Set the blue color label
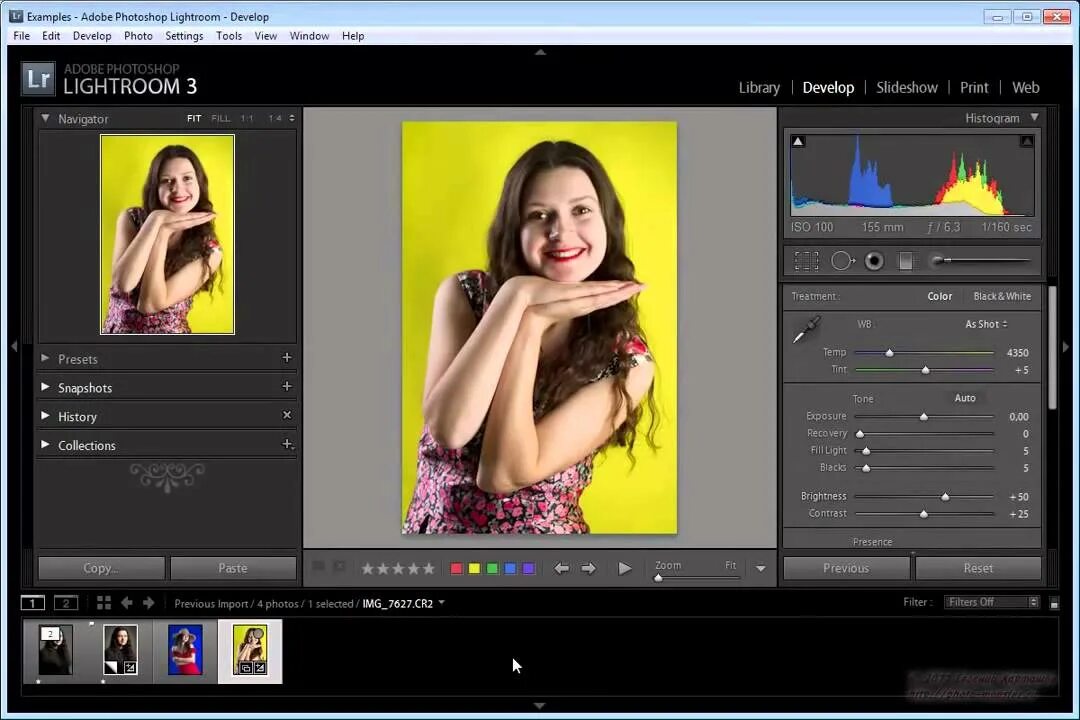Screen dimensions: 1080x720 pyautogui.click(x=510, y=568)
